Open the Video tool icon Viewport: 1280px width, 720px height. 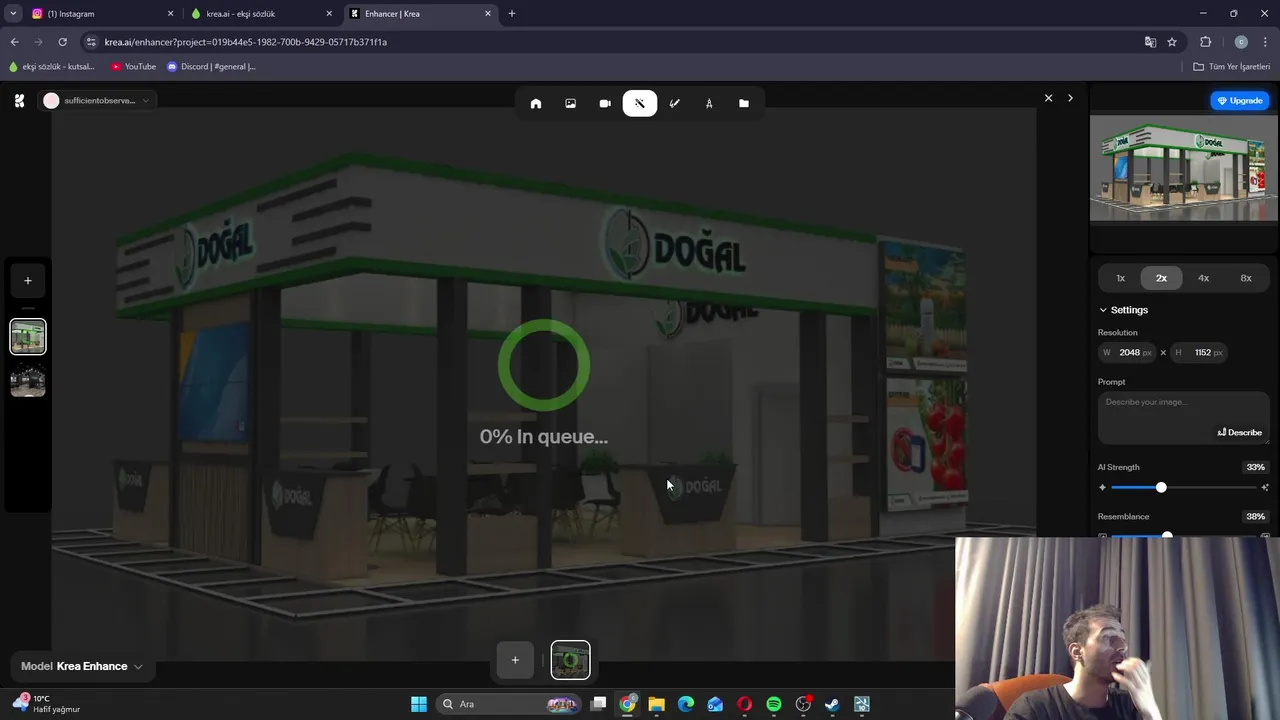pyautogui.click(x=605, y=103)
